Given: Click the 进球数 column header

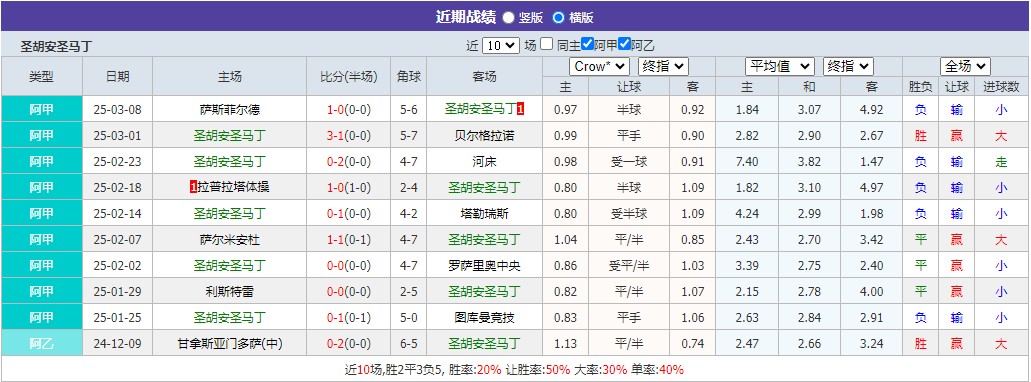Looking at the screenshot, I should click(x=1001, y=86).
